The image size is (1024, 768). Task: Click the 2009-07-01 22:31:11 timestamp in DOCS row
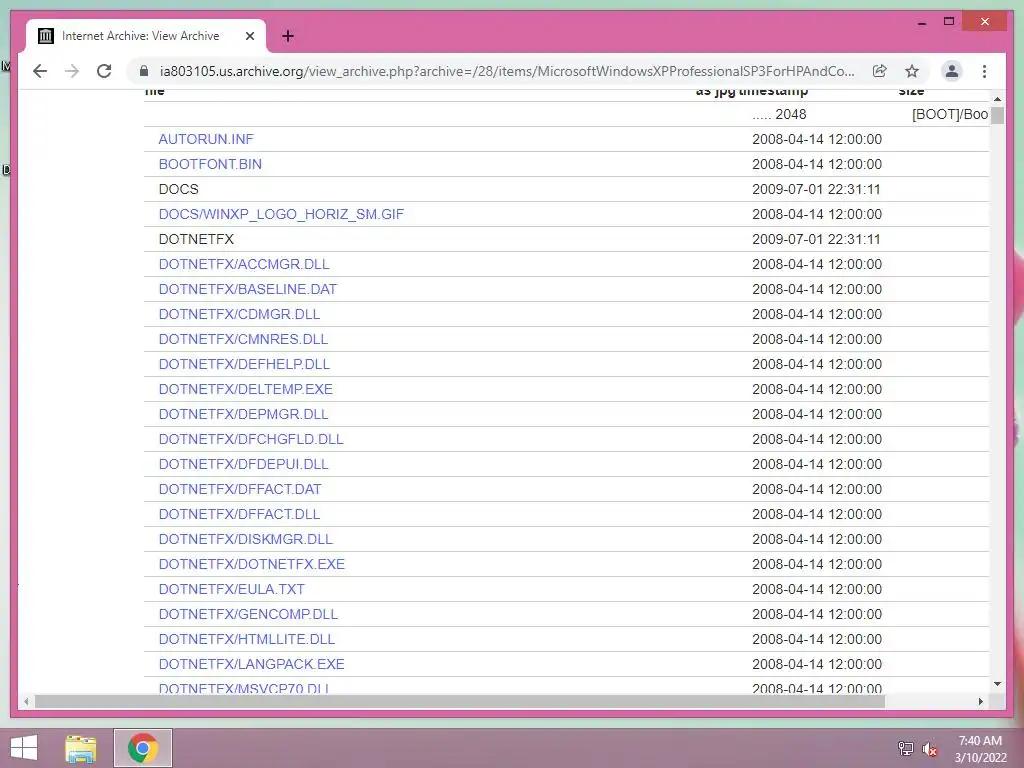pos(816,189)
